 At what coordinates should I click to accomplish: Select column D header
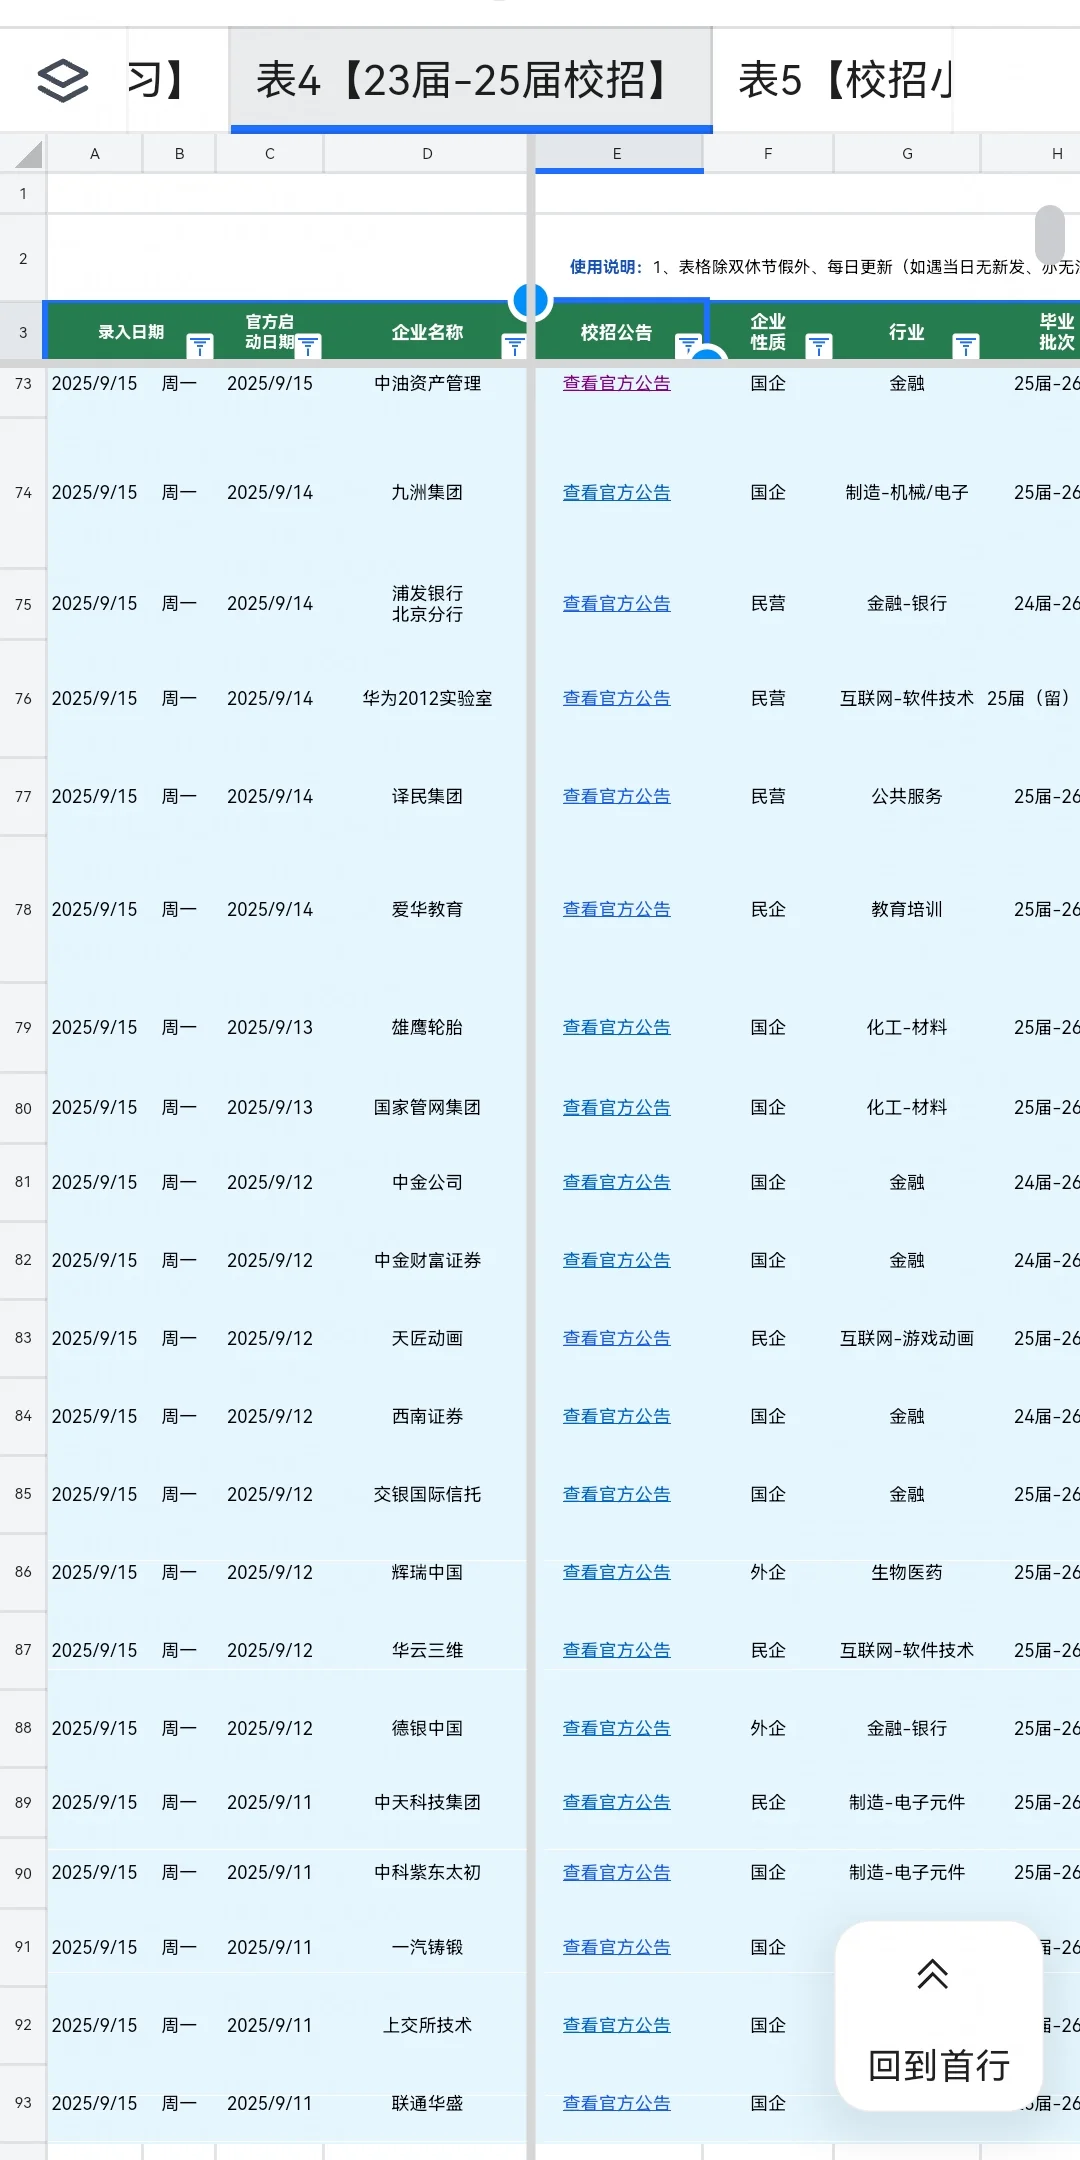click(x=427, y=154)
